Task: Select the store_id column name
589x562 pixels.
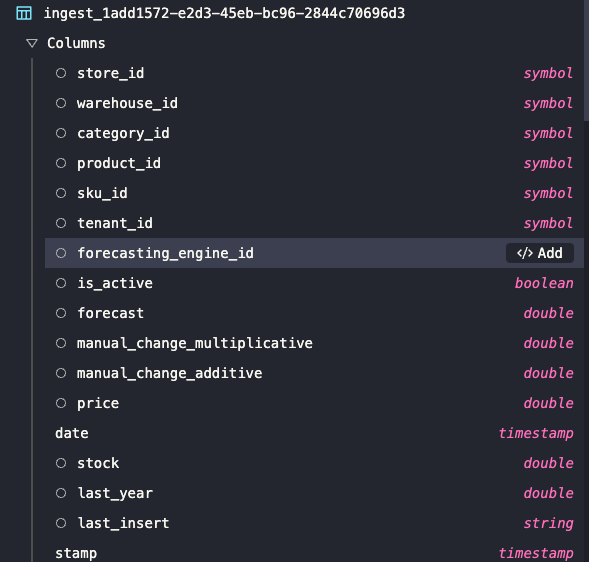Action: [x=110, y=73]
